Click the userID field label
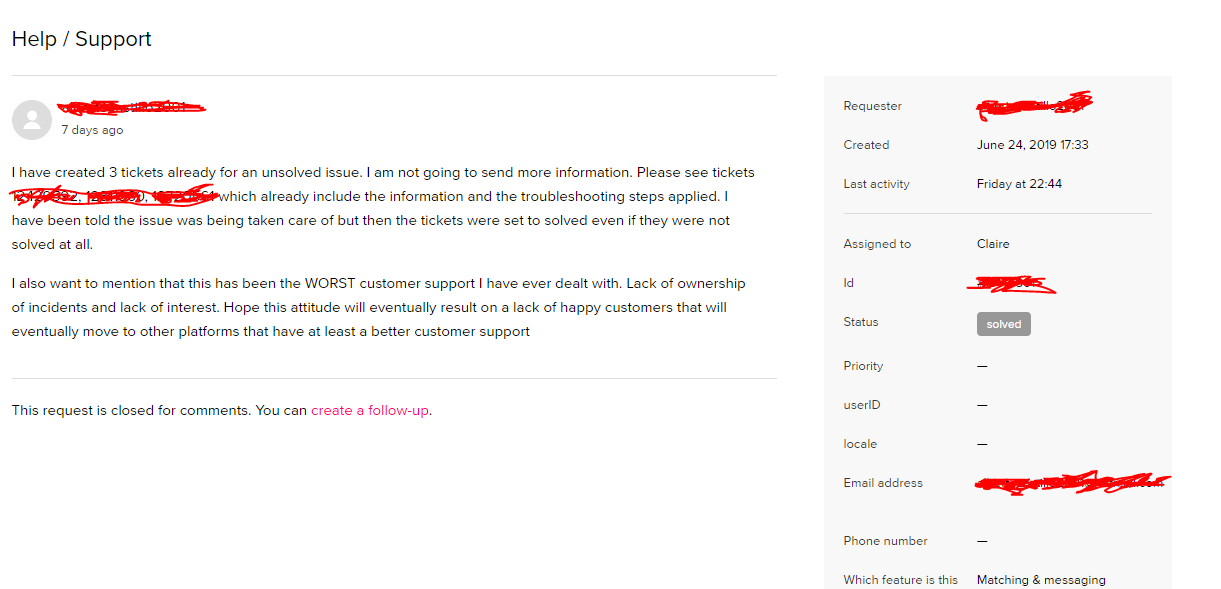This screenshot has width=1221, height=589. pos(862,405)
